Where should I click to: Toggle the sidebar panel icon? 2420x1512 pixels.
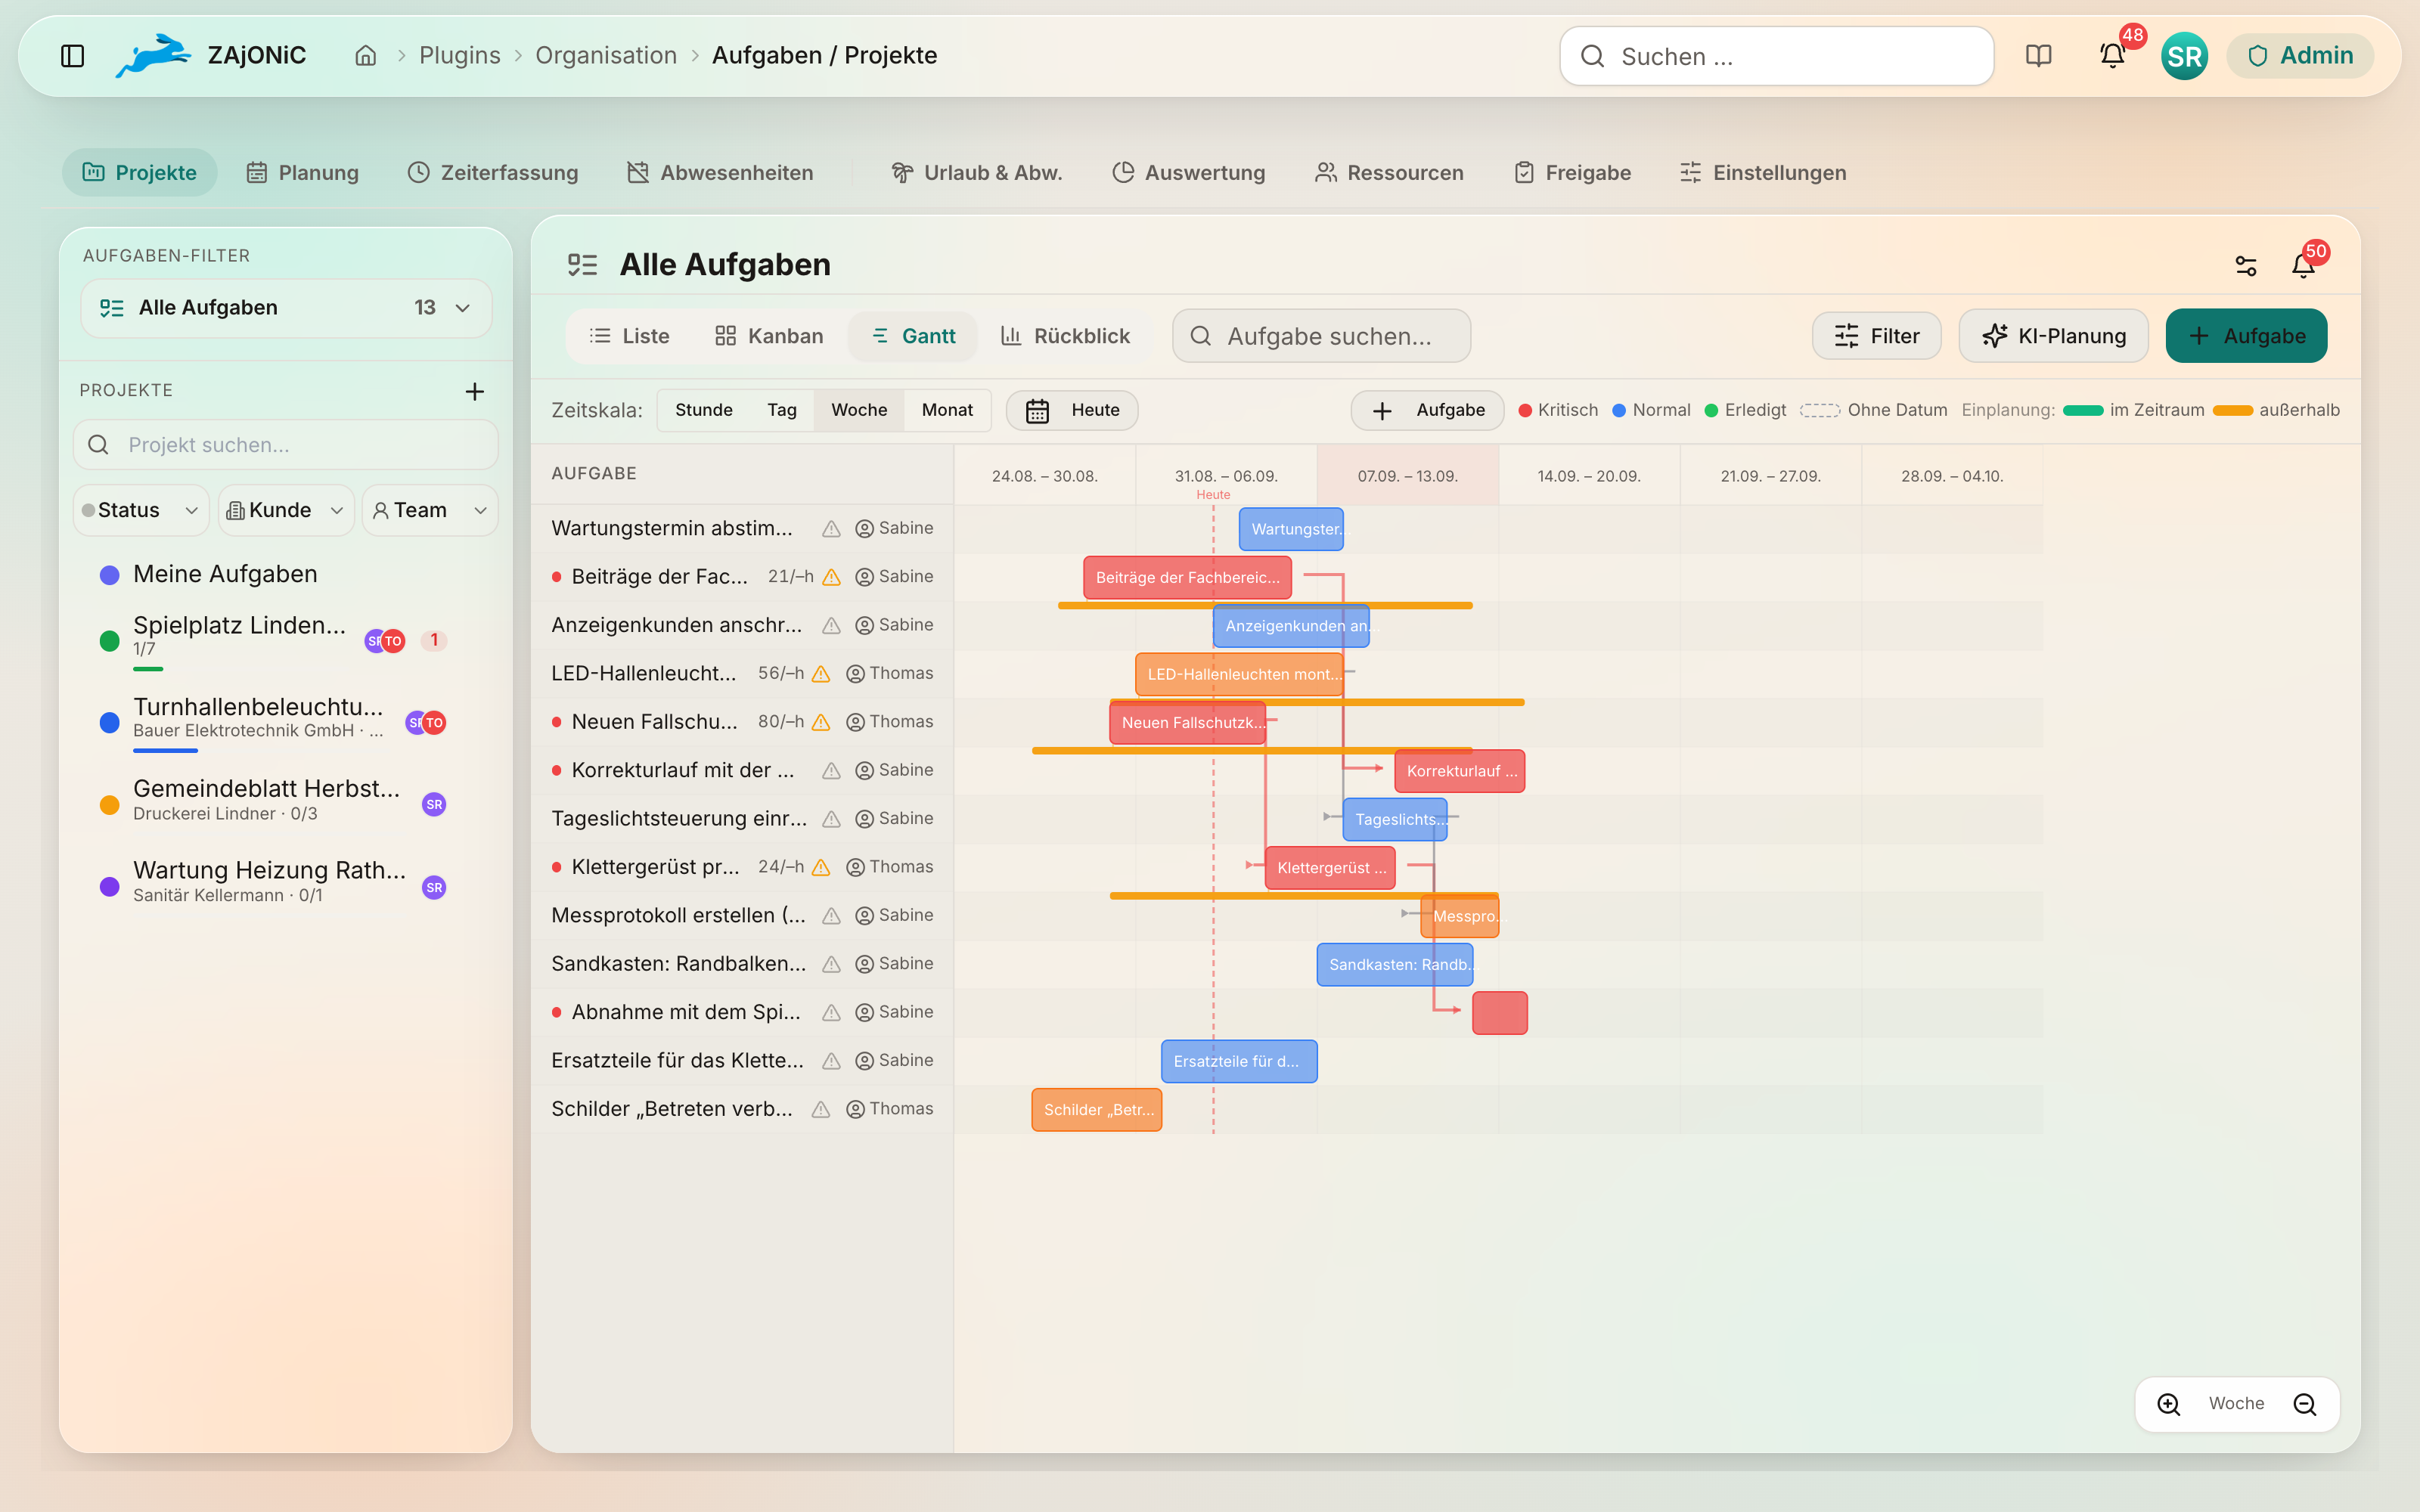[x=72, y=56]
